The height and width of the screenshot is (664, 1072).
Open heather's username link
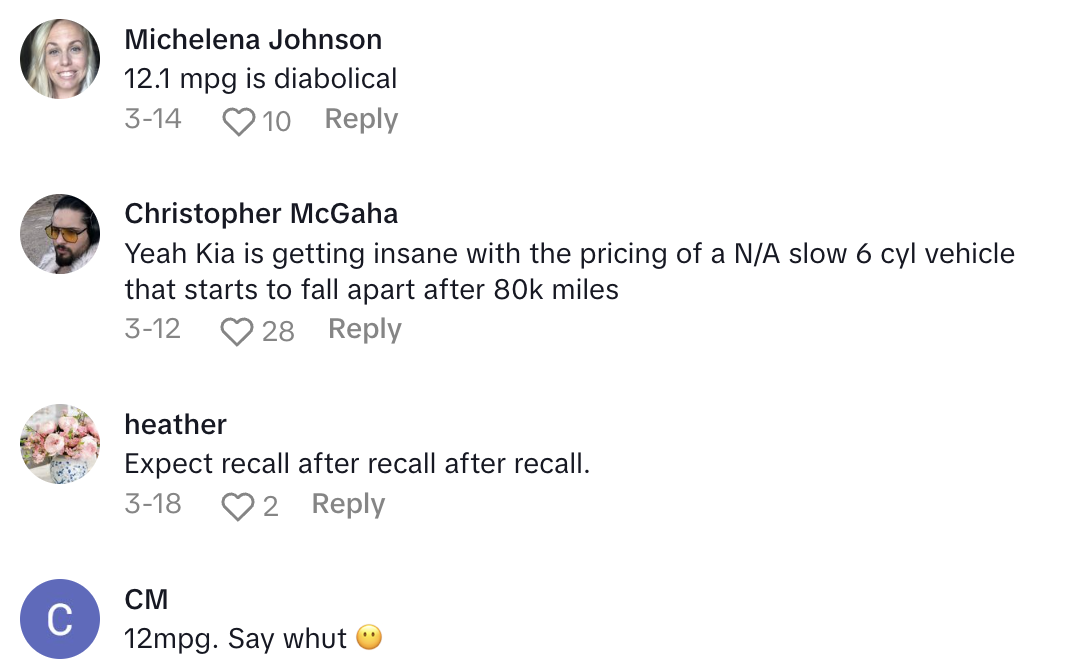[x=176, y=424]
